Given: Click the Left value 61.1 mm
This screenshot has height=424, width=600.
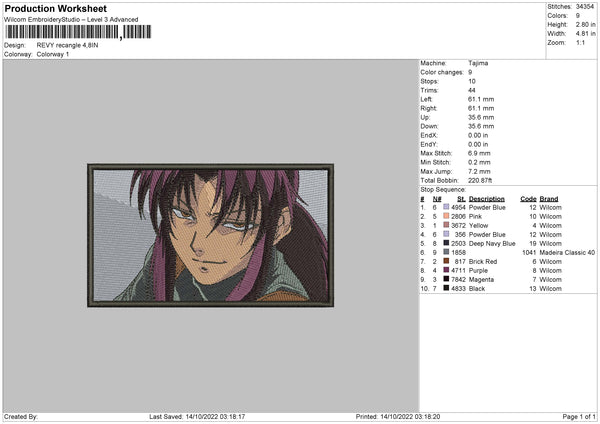Looking at the screenshot, I should pos(481,99).
